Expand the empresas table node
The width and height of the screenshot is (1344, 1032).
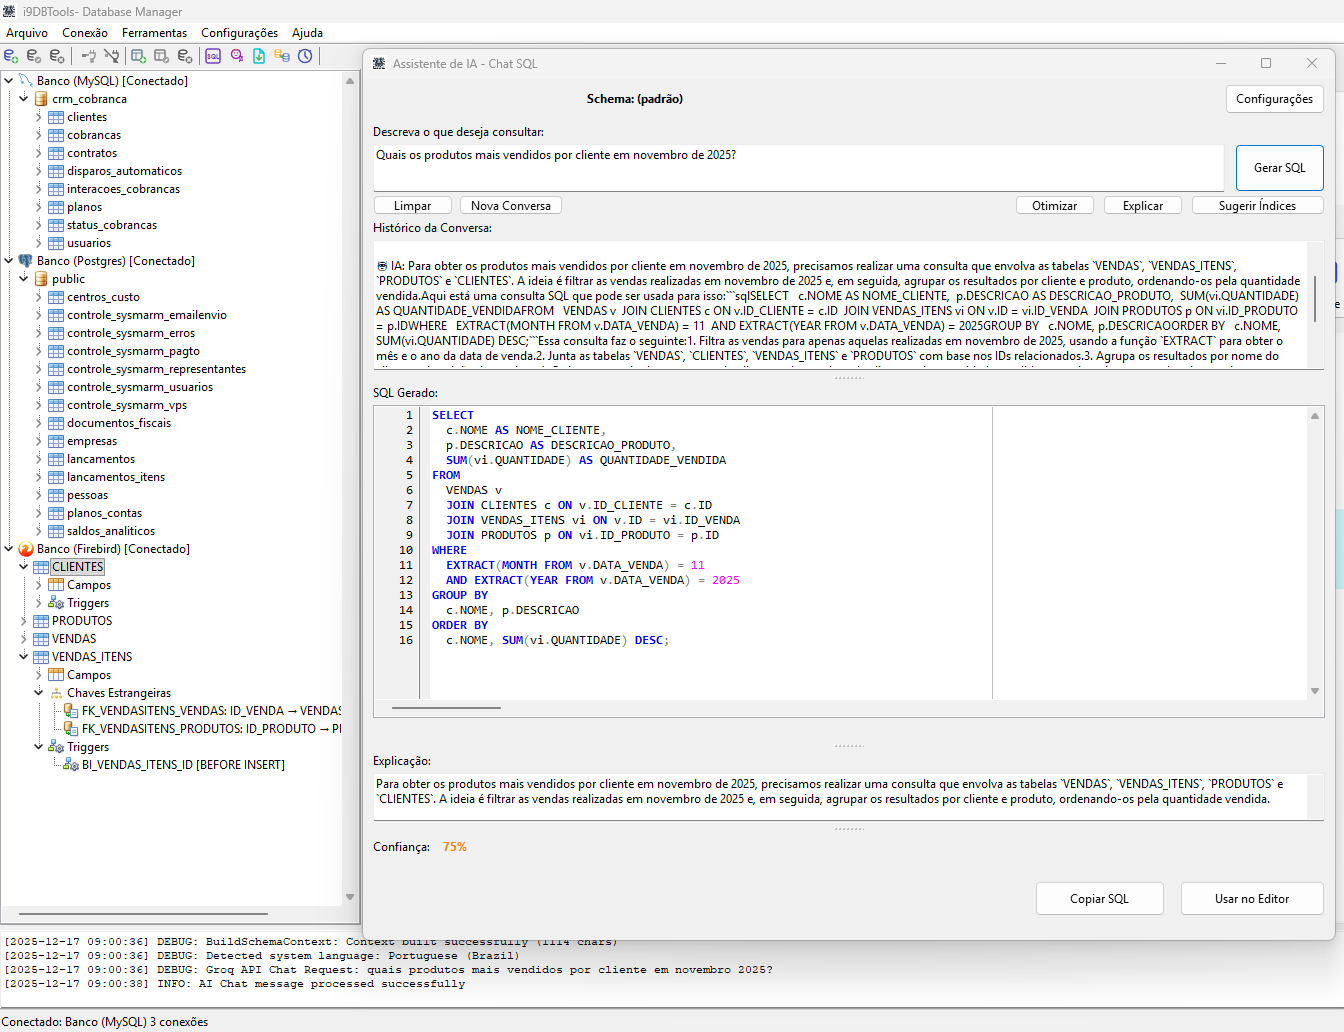pos(39,441)
